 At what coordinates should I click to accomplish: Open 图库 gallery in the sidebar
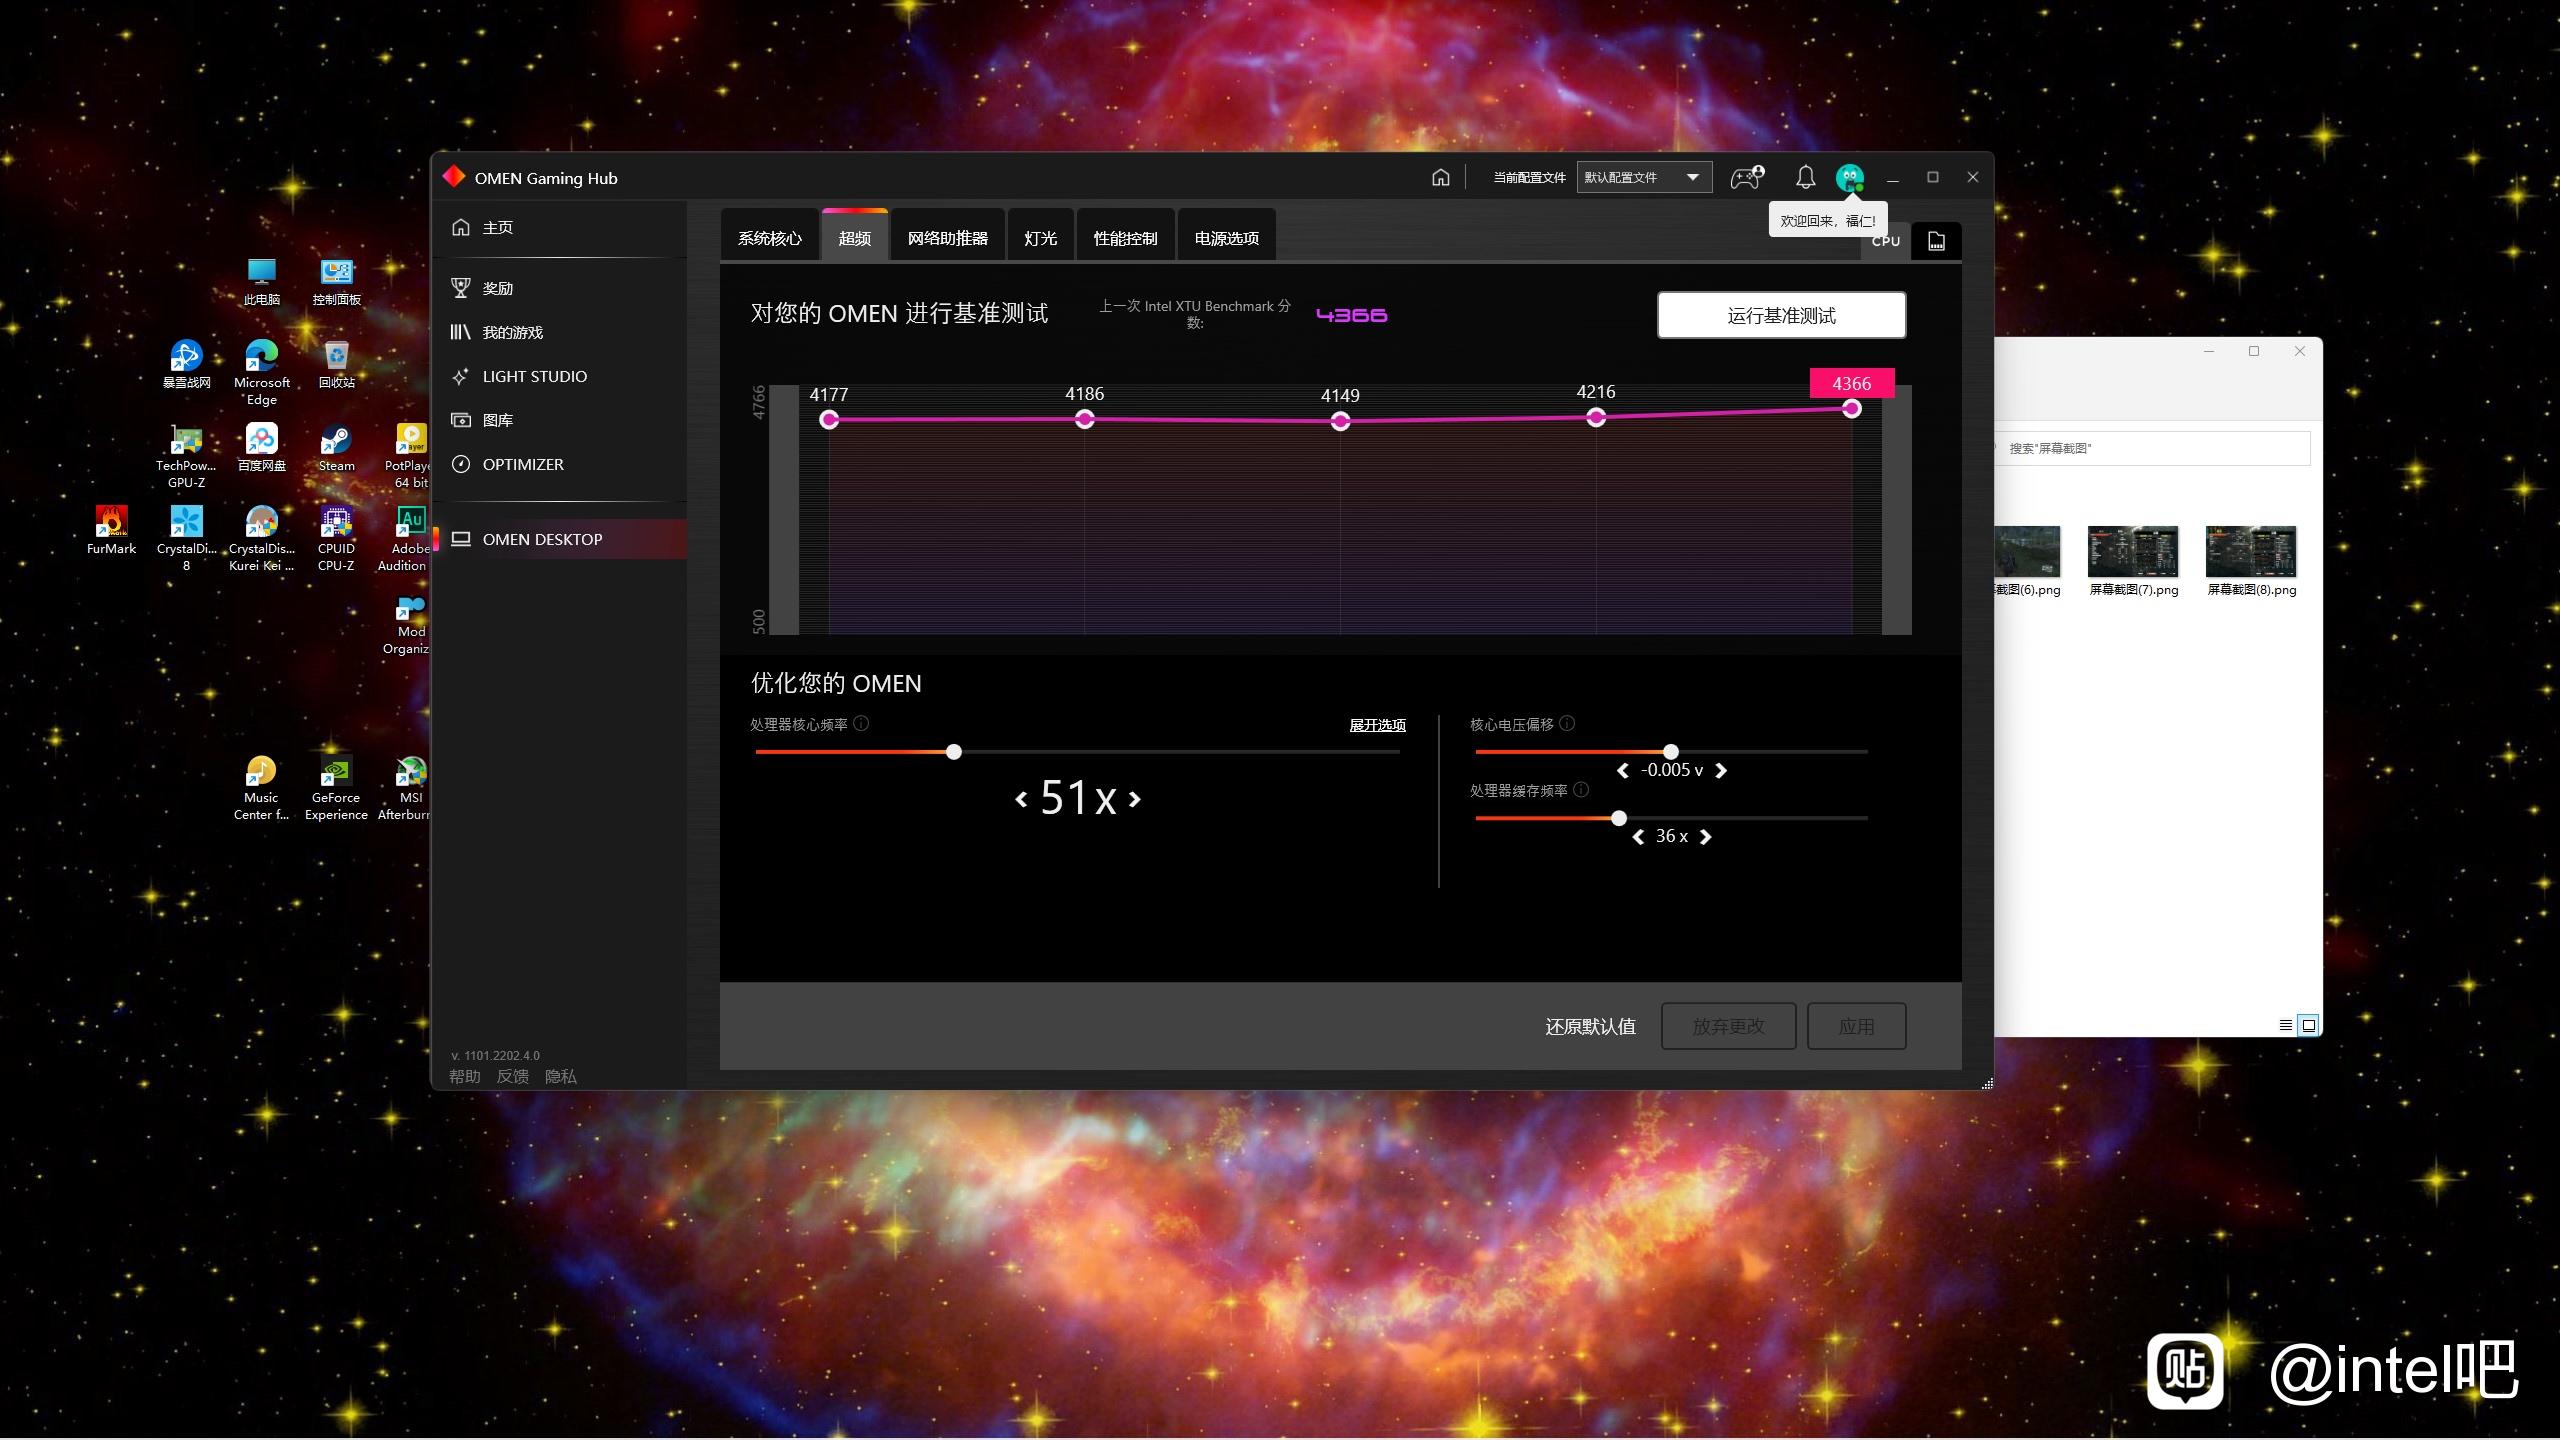point(560,420)
